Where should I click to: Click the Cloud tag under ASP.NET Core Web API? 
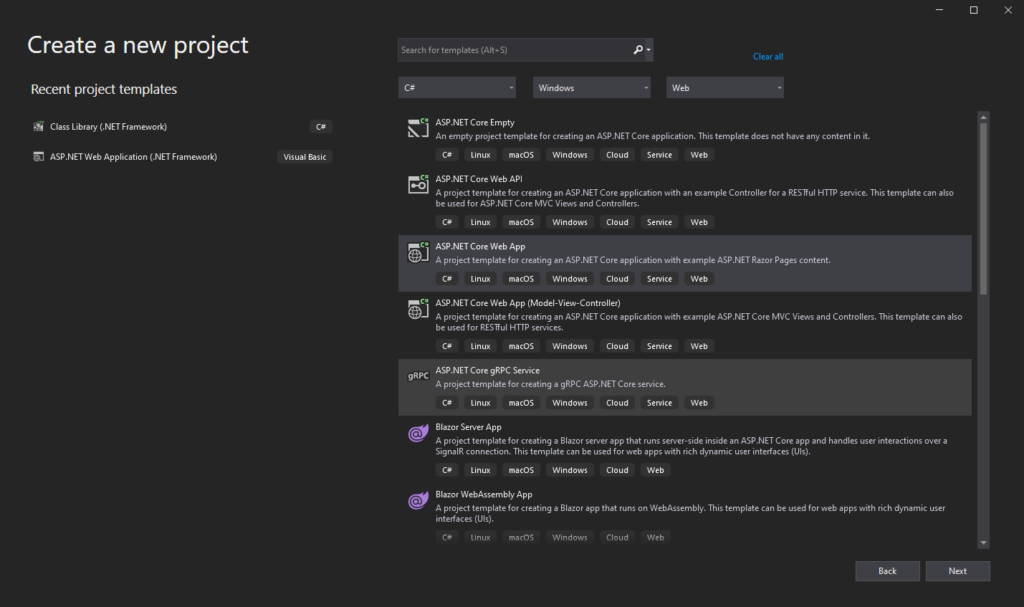pos(617,222)
